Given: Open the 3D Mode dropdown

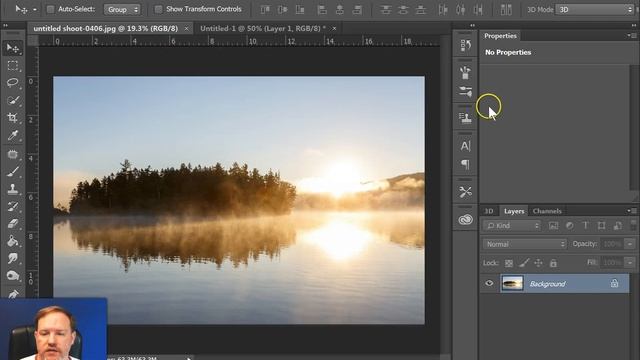Looking at the screenshot, I should tap(594, 9).
